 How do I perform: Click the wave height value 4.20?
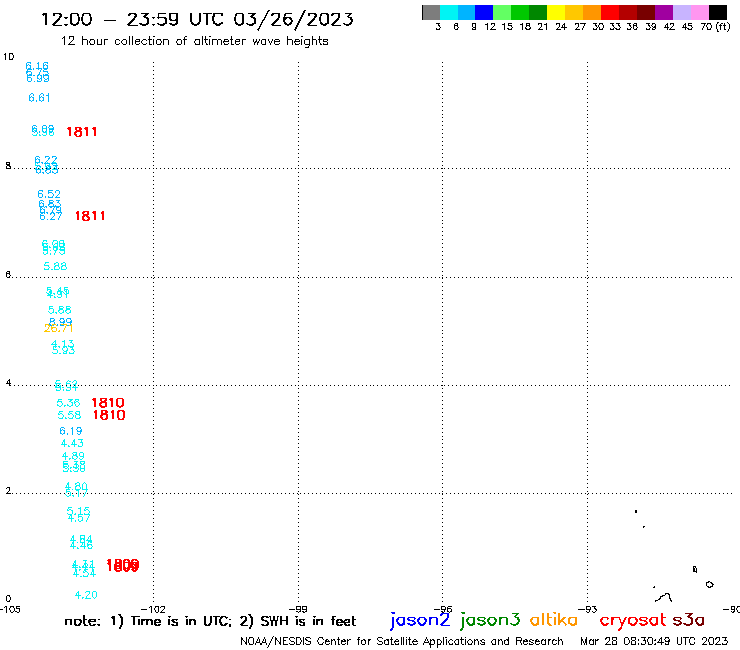pos(86,595)
